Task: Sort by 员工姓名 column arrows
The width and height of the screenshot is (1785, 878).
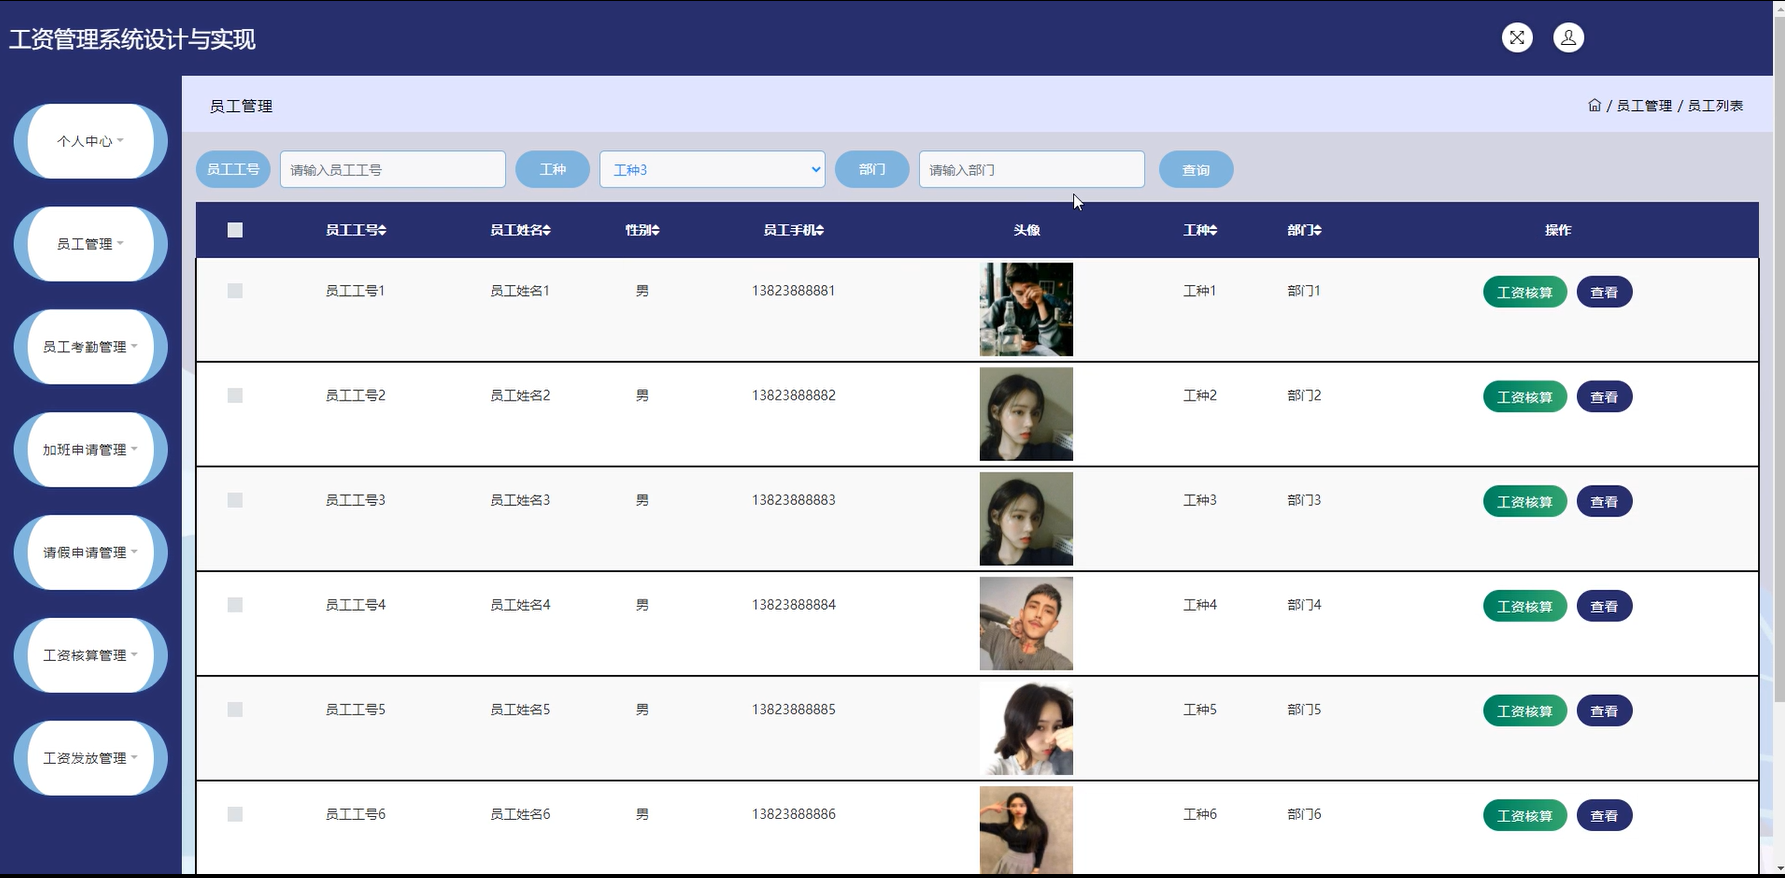Action: tap(546, 230)
